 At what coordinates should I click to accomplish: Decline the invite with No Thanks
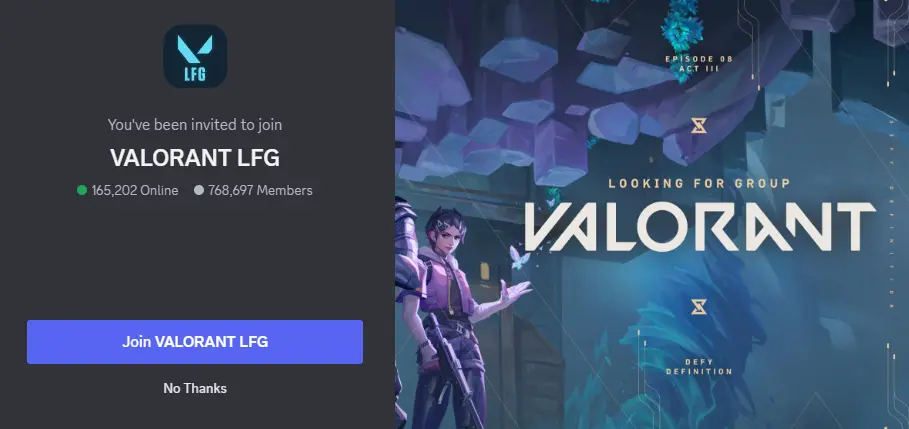click(x=195, y=388)
